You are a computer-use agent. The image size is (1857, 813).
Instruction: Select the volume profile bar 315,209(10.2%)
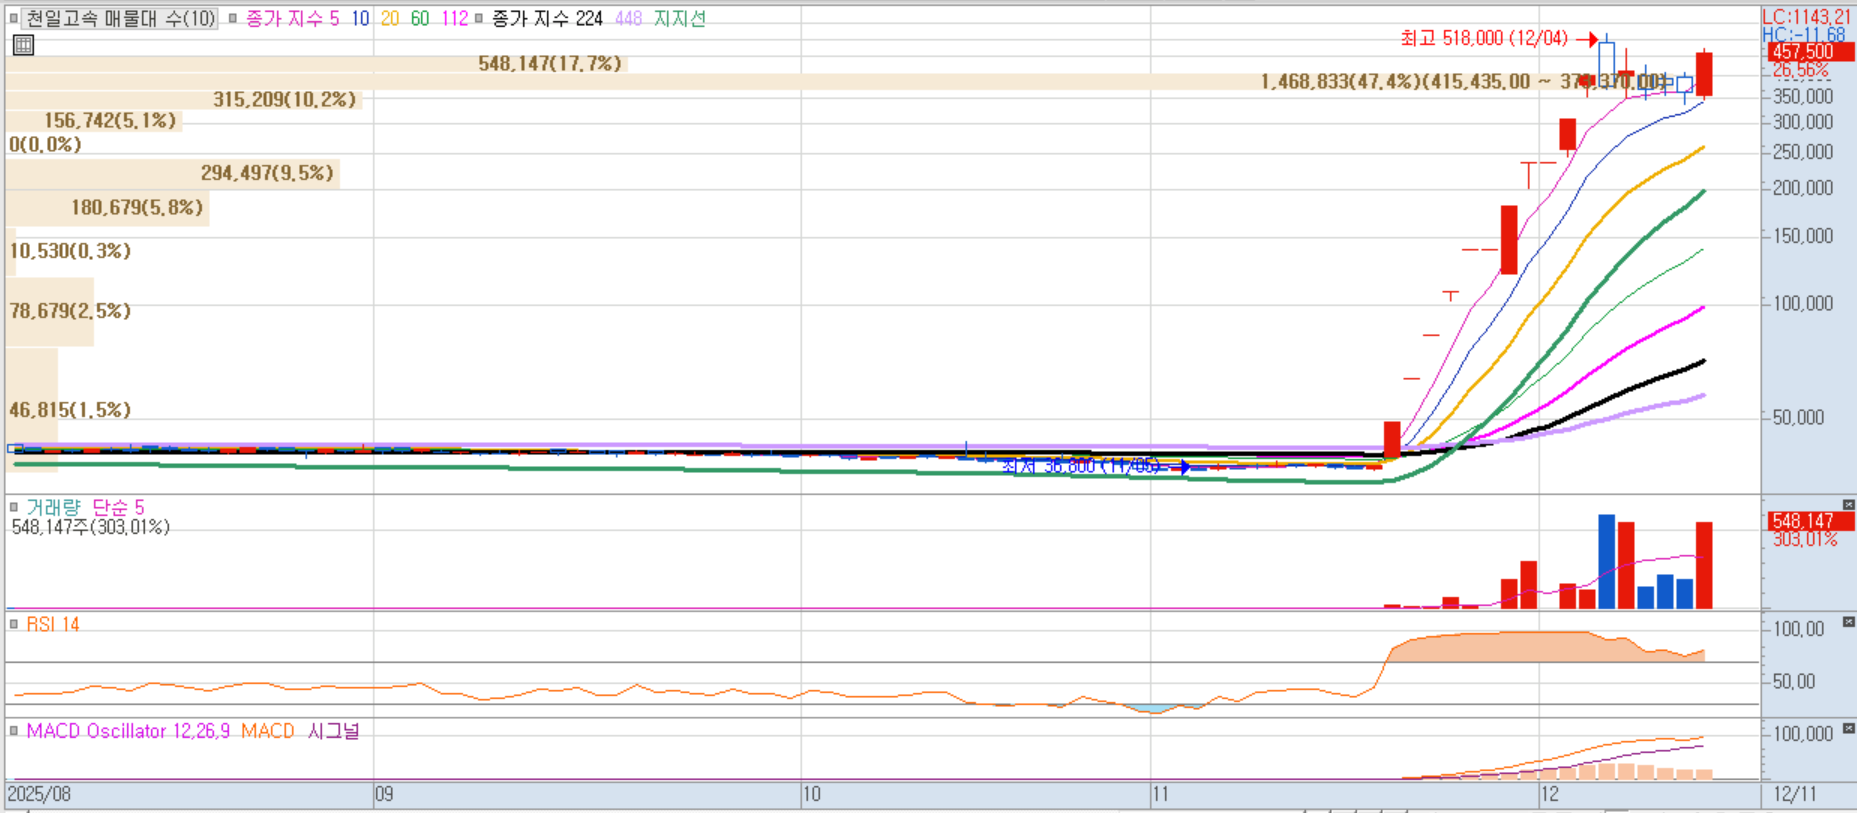click(183, 99)
